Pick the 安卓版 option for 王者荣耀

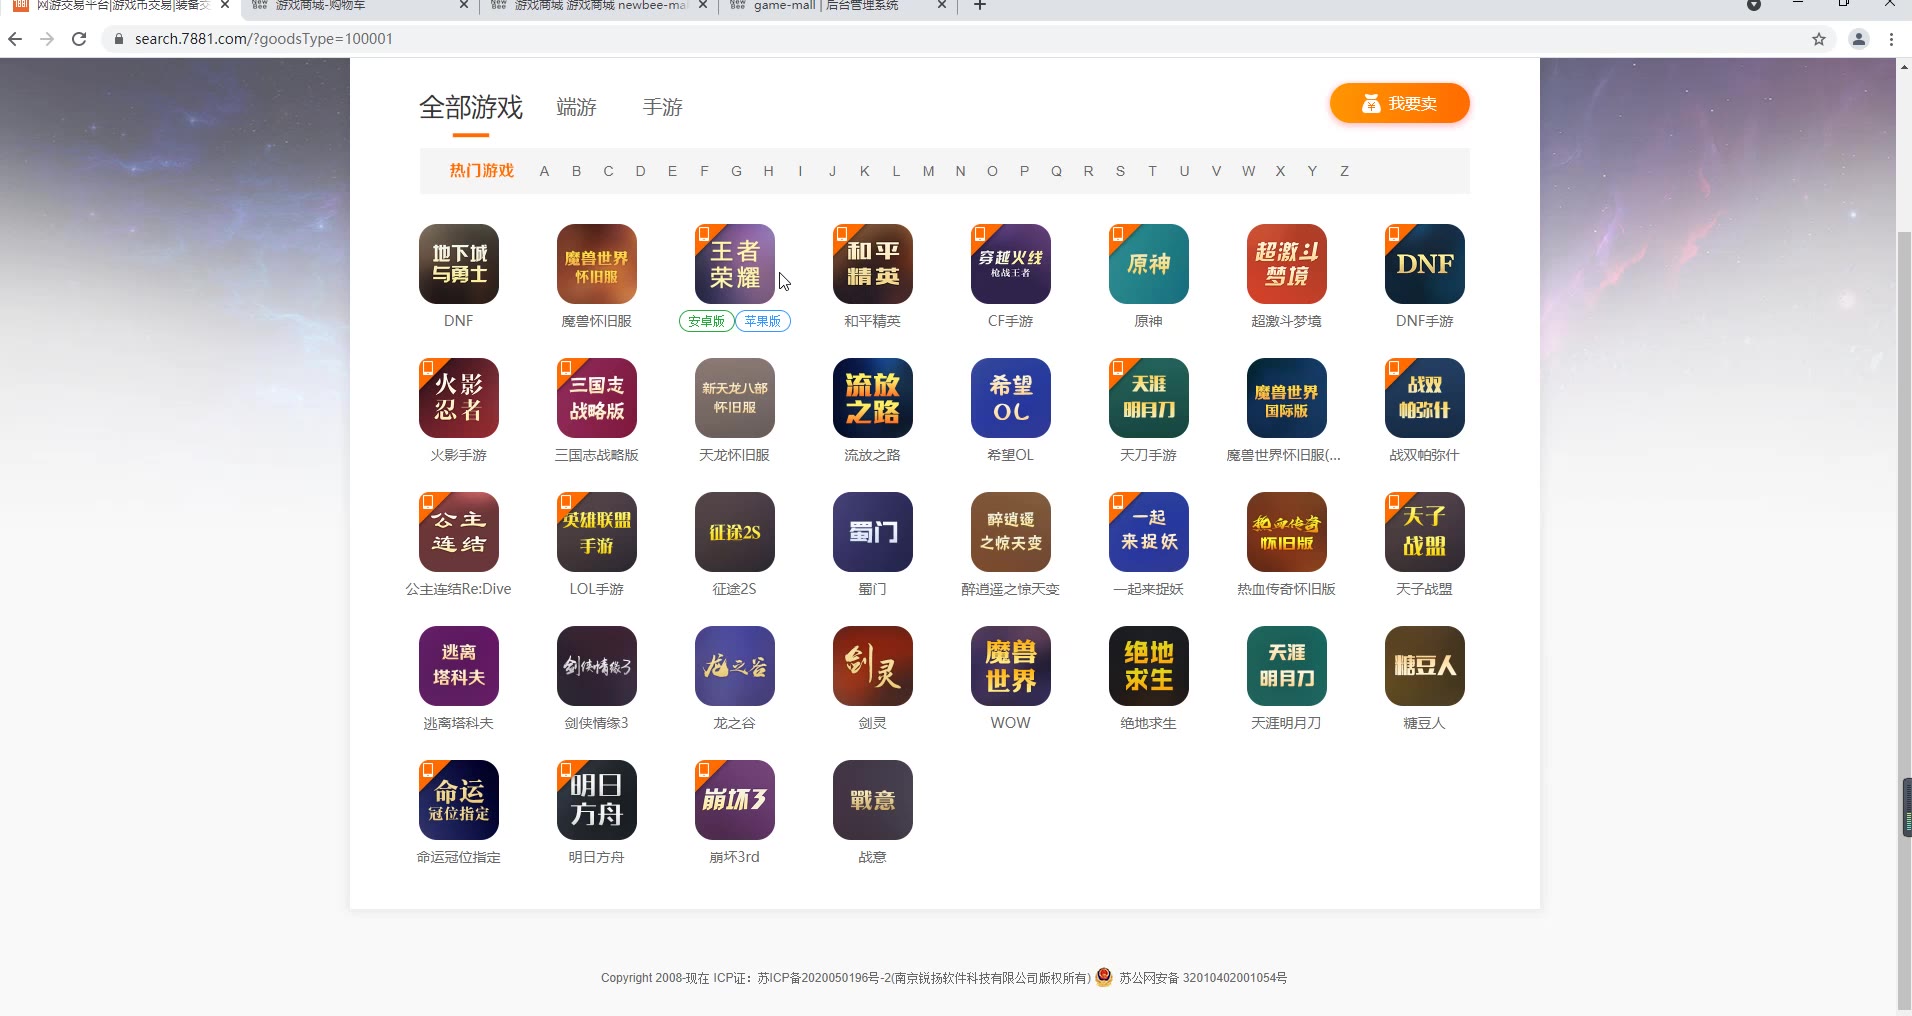707,321
